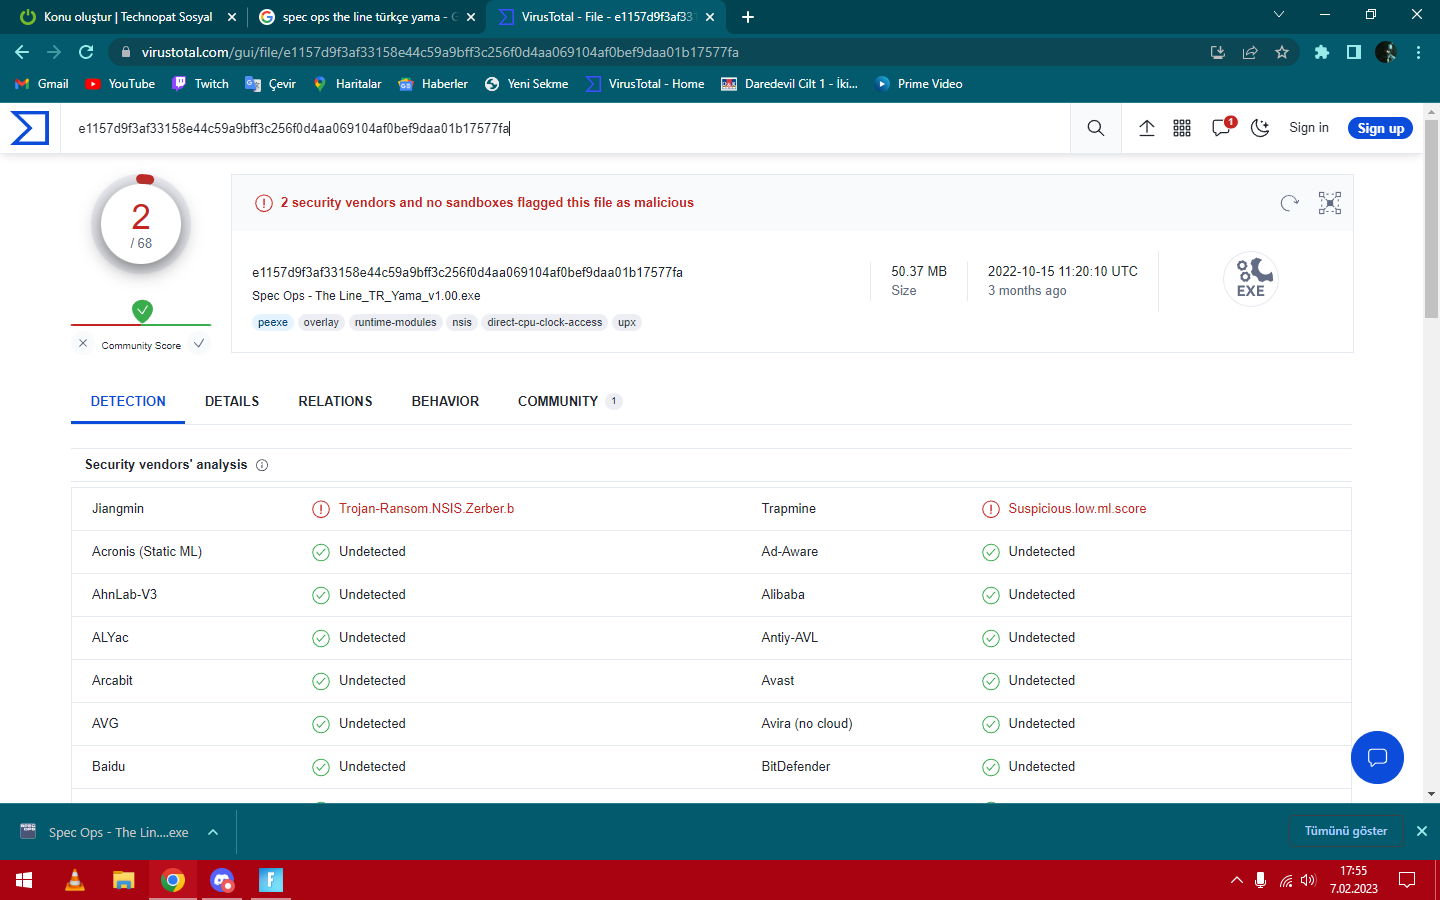This screenshot has height=900, width=1440.
Task: Open the Windows notification center
Action: (1407, 880)
